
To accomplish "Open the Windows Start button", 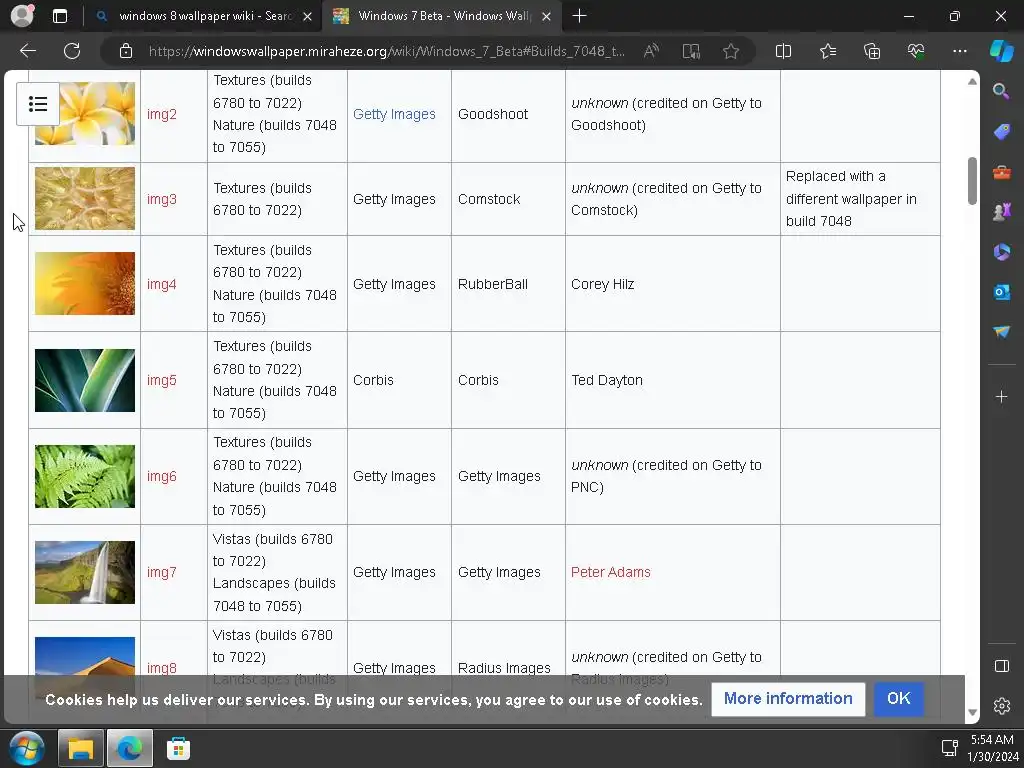I will click(27, 748).
